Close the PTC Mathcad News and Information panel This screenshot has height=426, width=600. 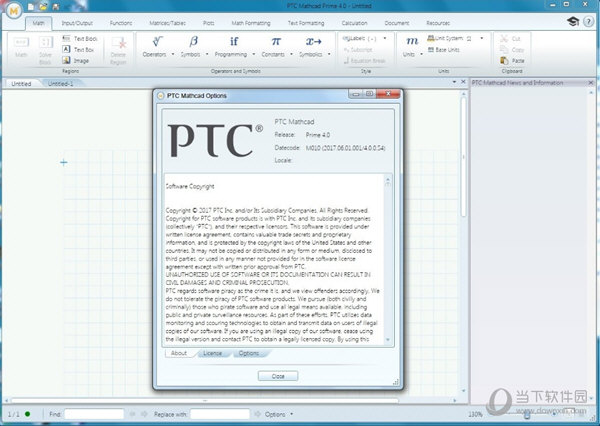coord(591,83)
